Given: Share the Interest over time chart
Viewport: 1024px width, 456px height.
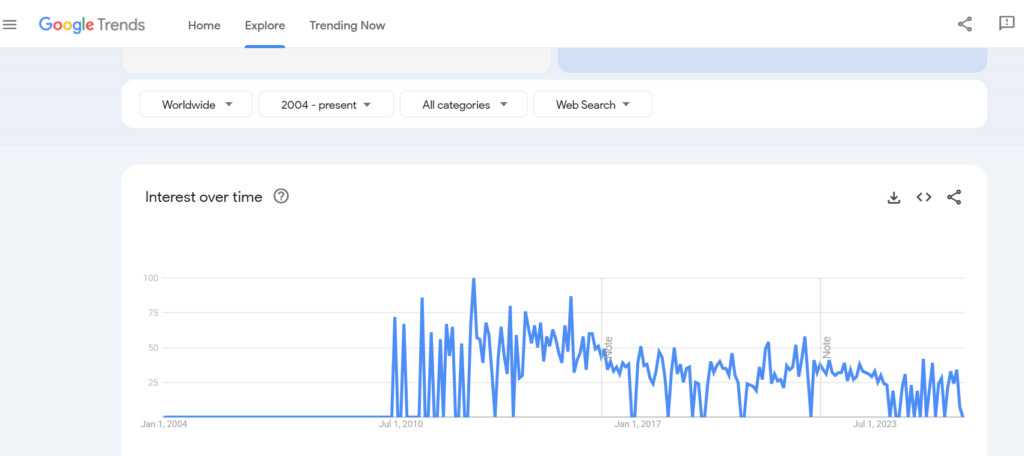Looking at the screenshot, I should click(x=954, y=198).
